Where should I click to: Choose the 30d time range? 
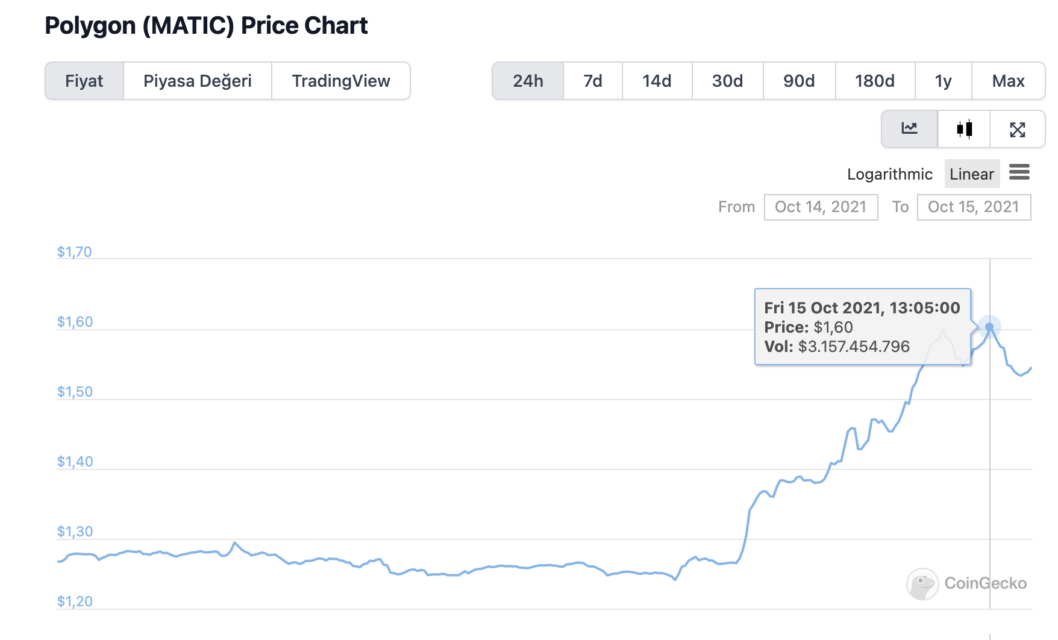coord(727,81)
